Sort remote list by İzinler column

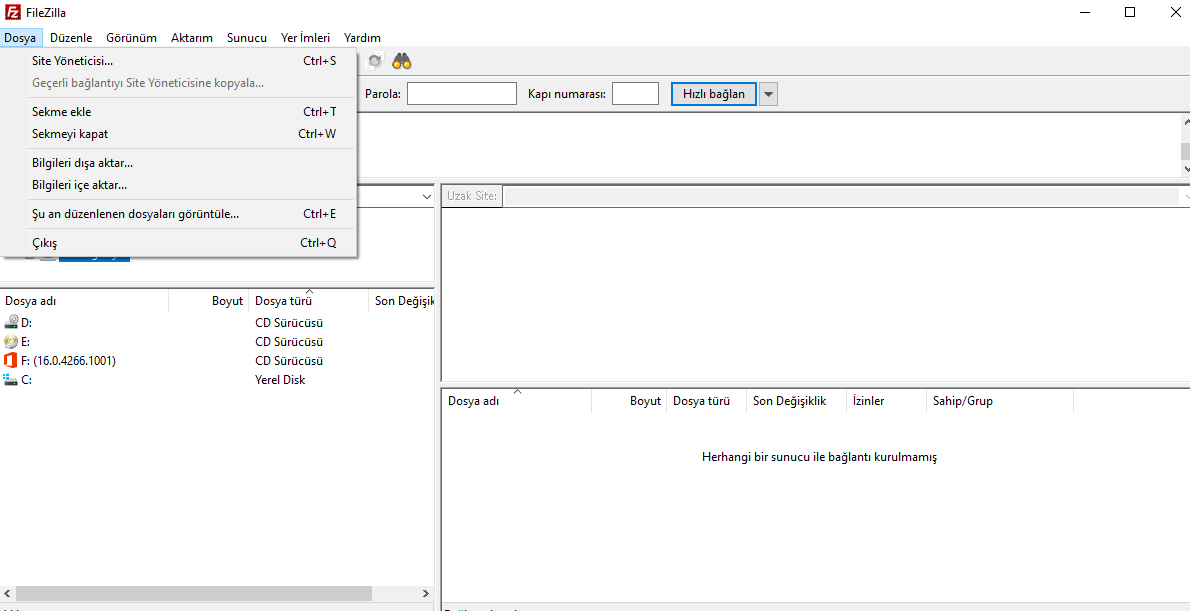tap(886, 401)
